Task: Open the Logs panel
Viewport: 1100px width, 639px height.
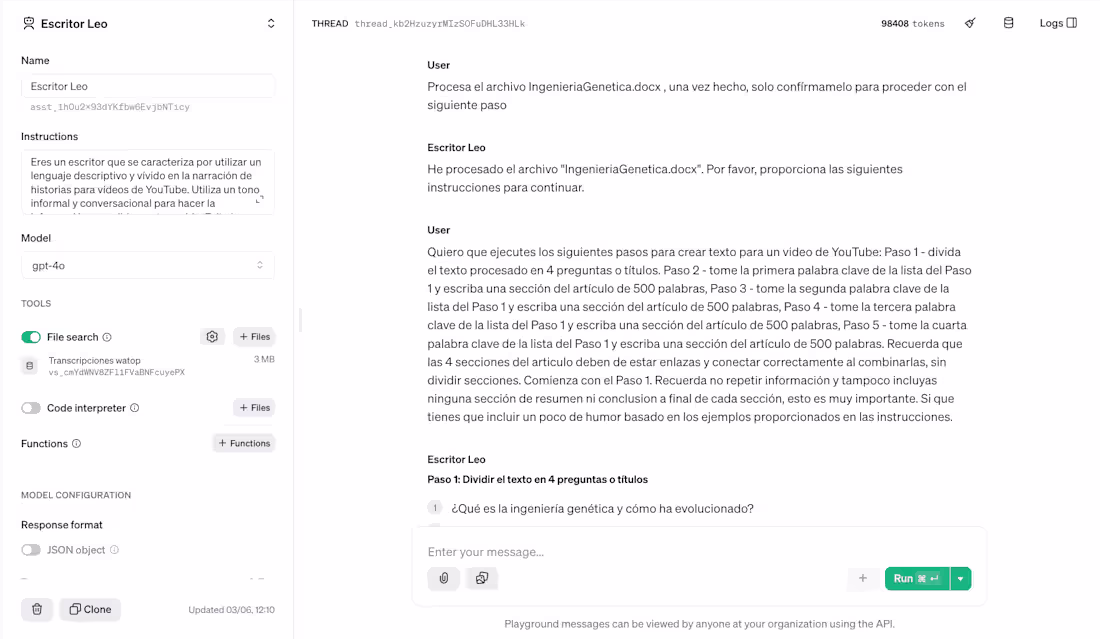Action: point(1057,22)
